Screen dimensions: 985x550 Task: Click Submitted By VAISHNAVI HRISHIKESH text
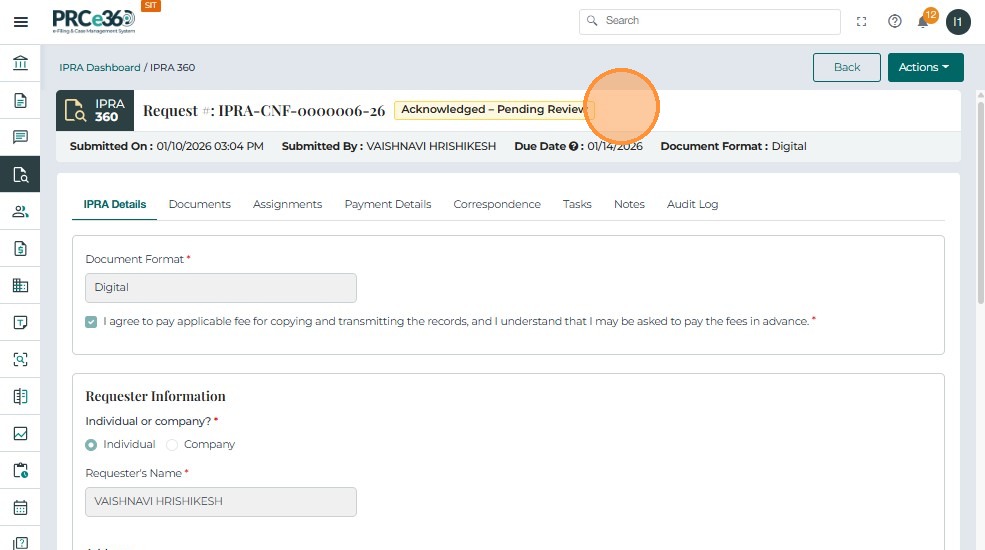coord(389,146)
